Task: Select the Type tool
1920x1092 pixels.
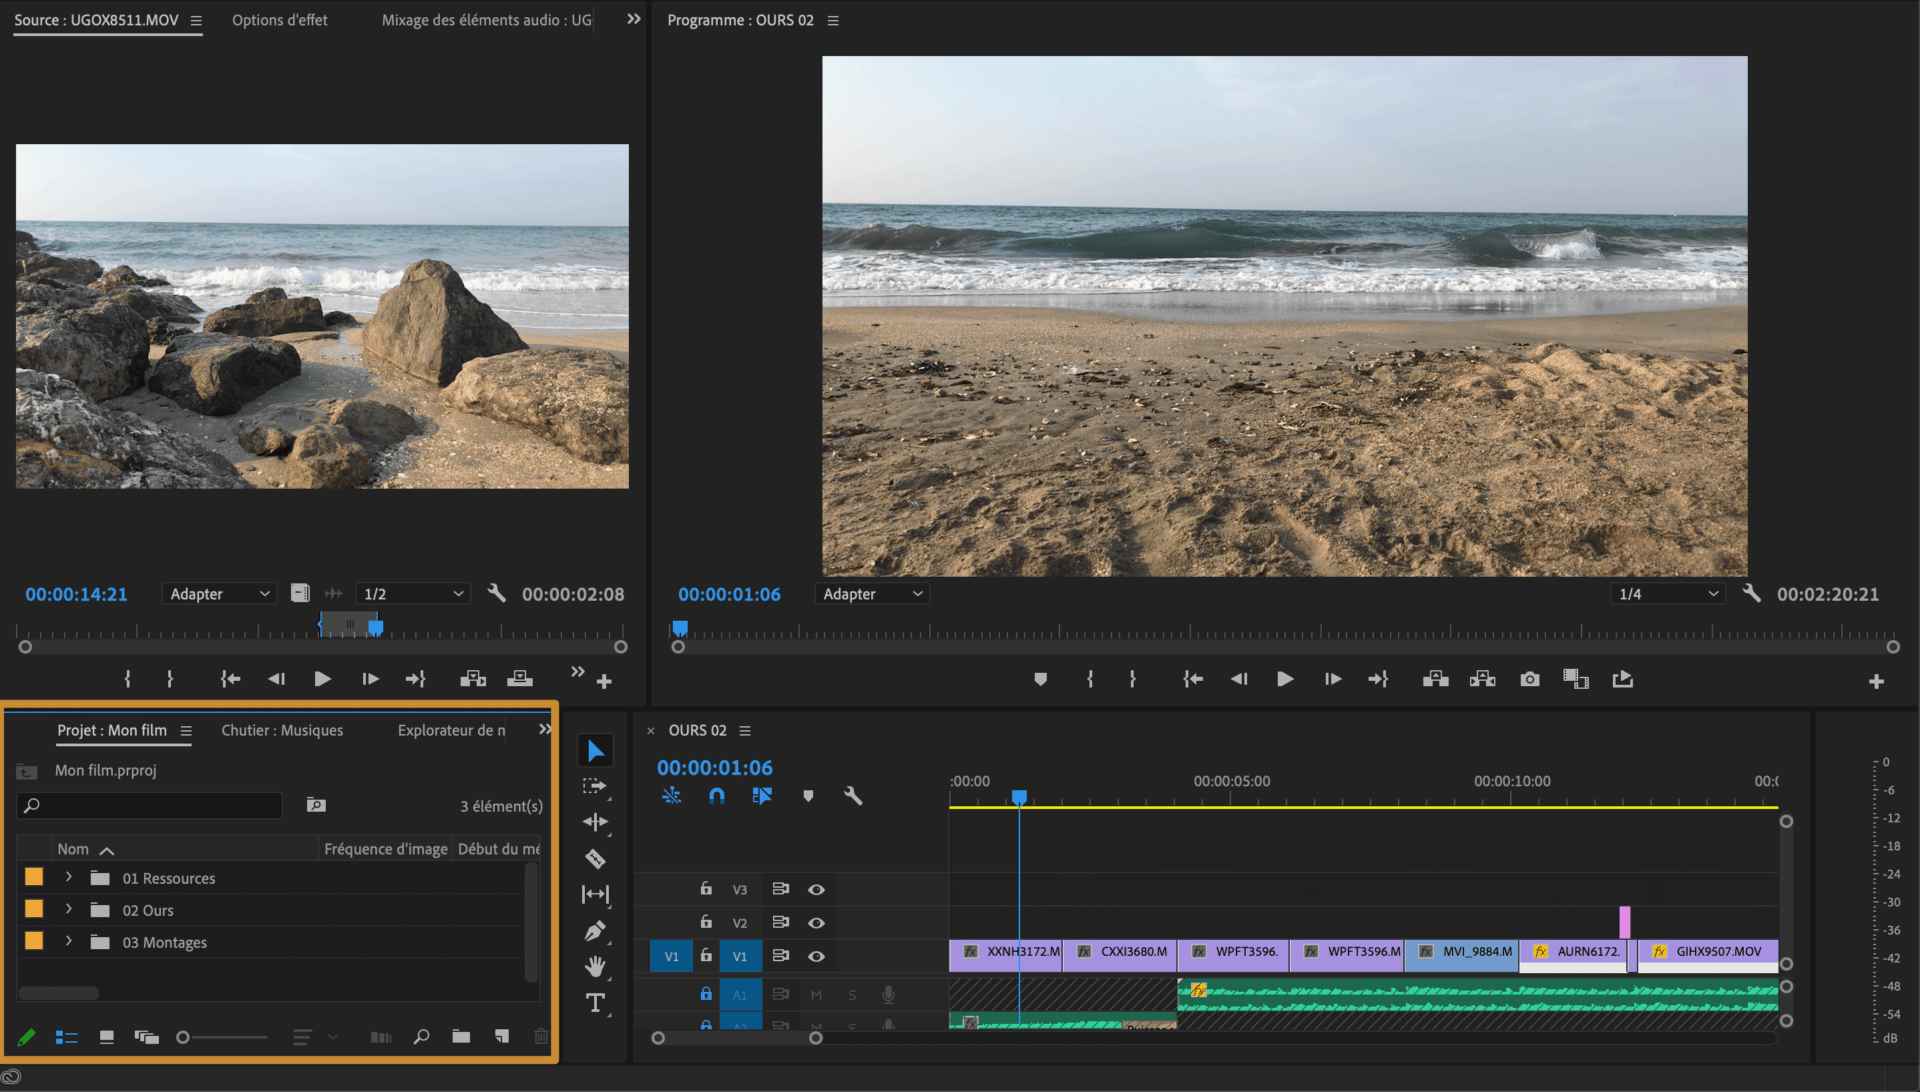Action: 595,1002
